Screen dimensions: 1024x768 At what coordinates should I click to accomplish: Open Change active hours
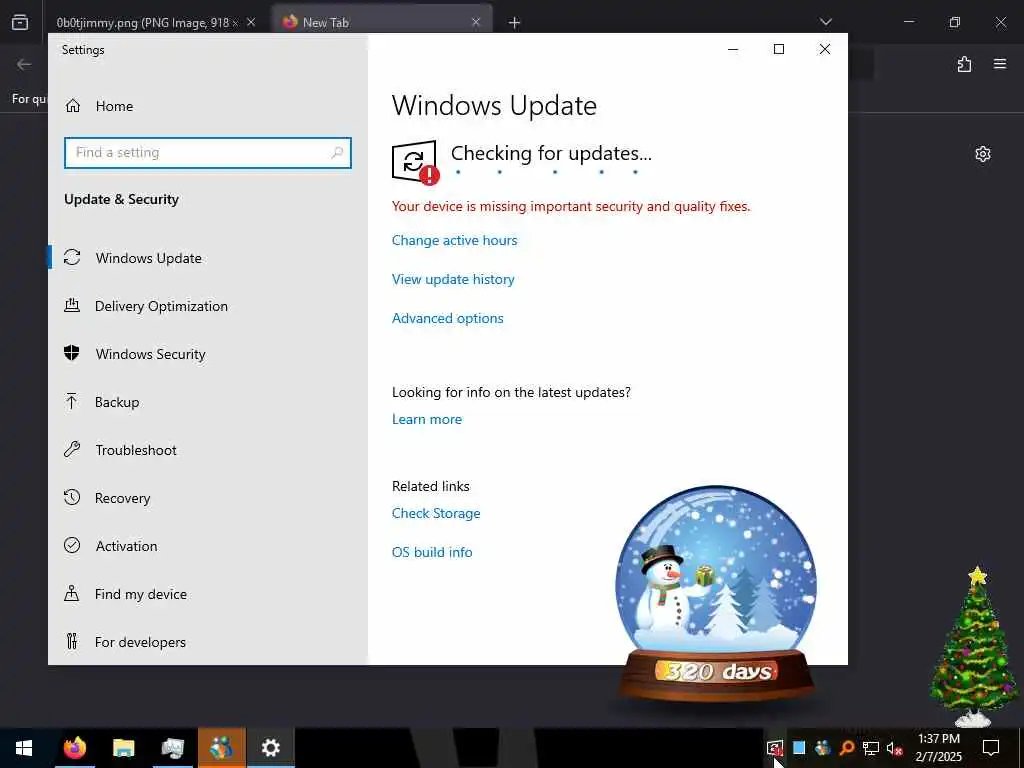[x=455, y=240]
